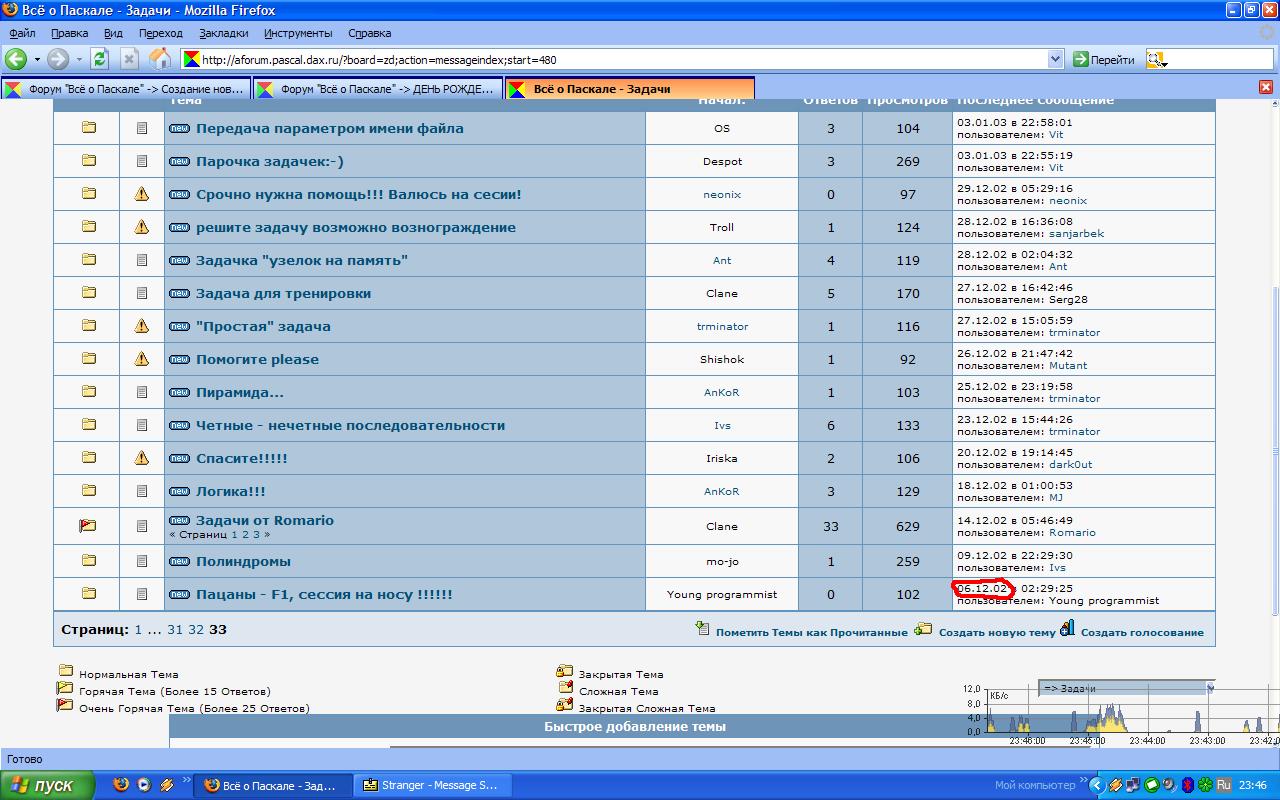Click the browser Back arrow button
This screenshot has height=800, width=1280.
pyautogui.click(x=16, y=59)
